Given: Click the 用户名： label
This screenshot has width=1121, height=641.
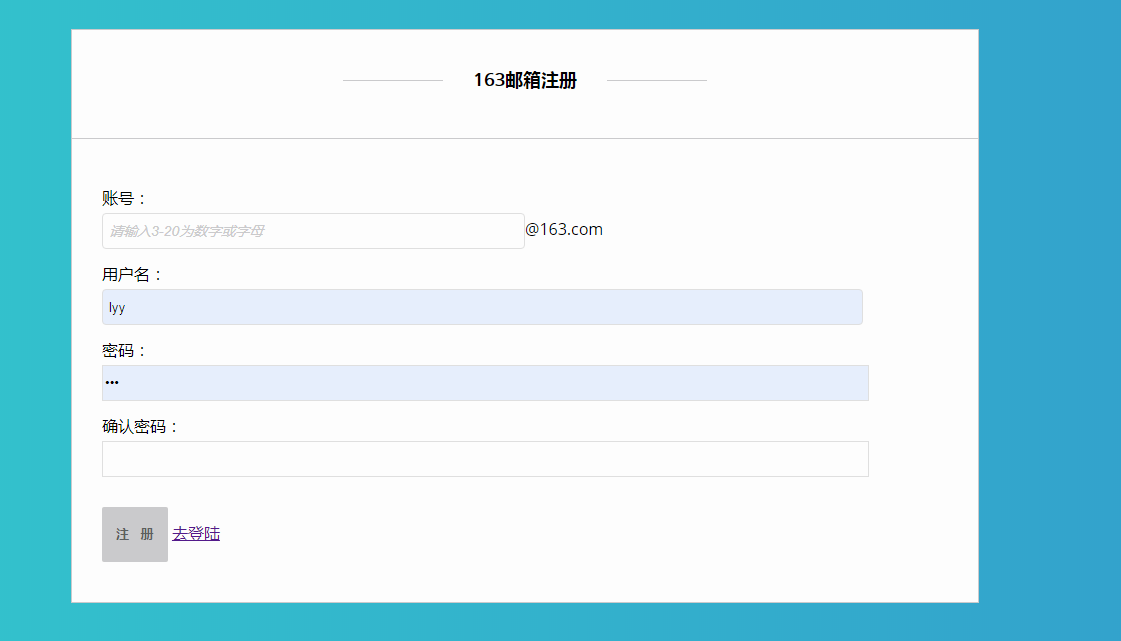Looking at the screenshot, I should [132, 274].
